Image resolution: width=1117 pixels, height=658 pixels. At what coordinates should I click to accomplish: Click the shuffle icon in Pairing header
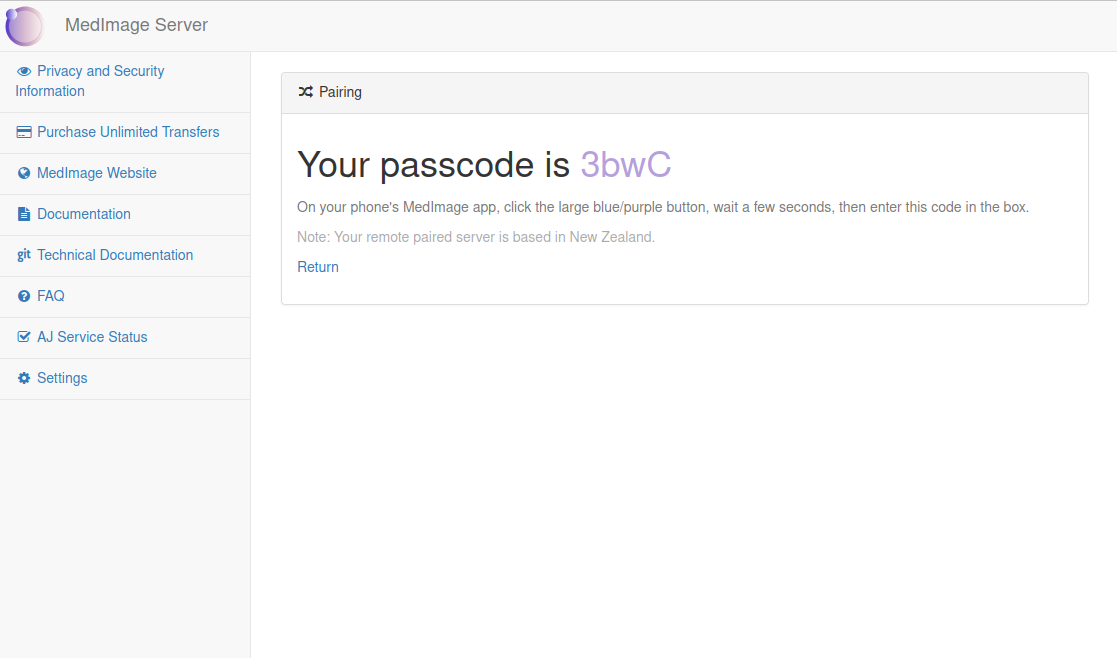(x=306, y=92)
